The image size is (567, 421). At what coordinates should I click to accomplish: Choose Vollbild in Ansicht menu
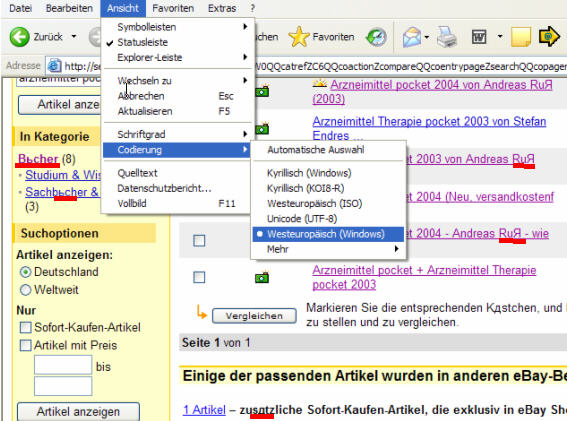point(177,203)
